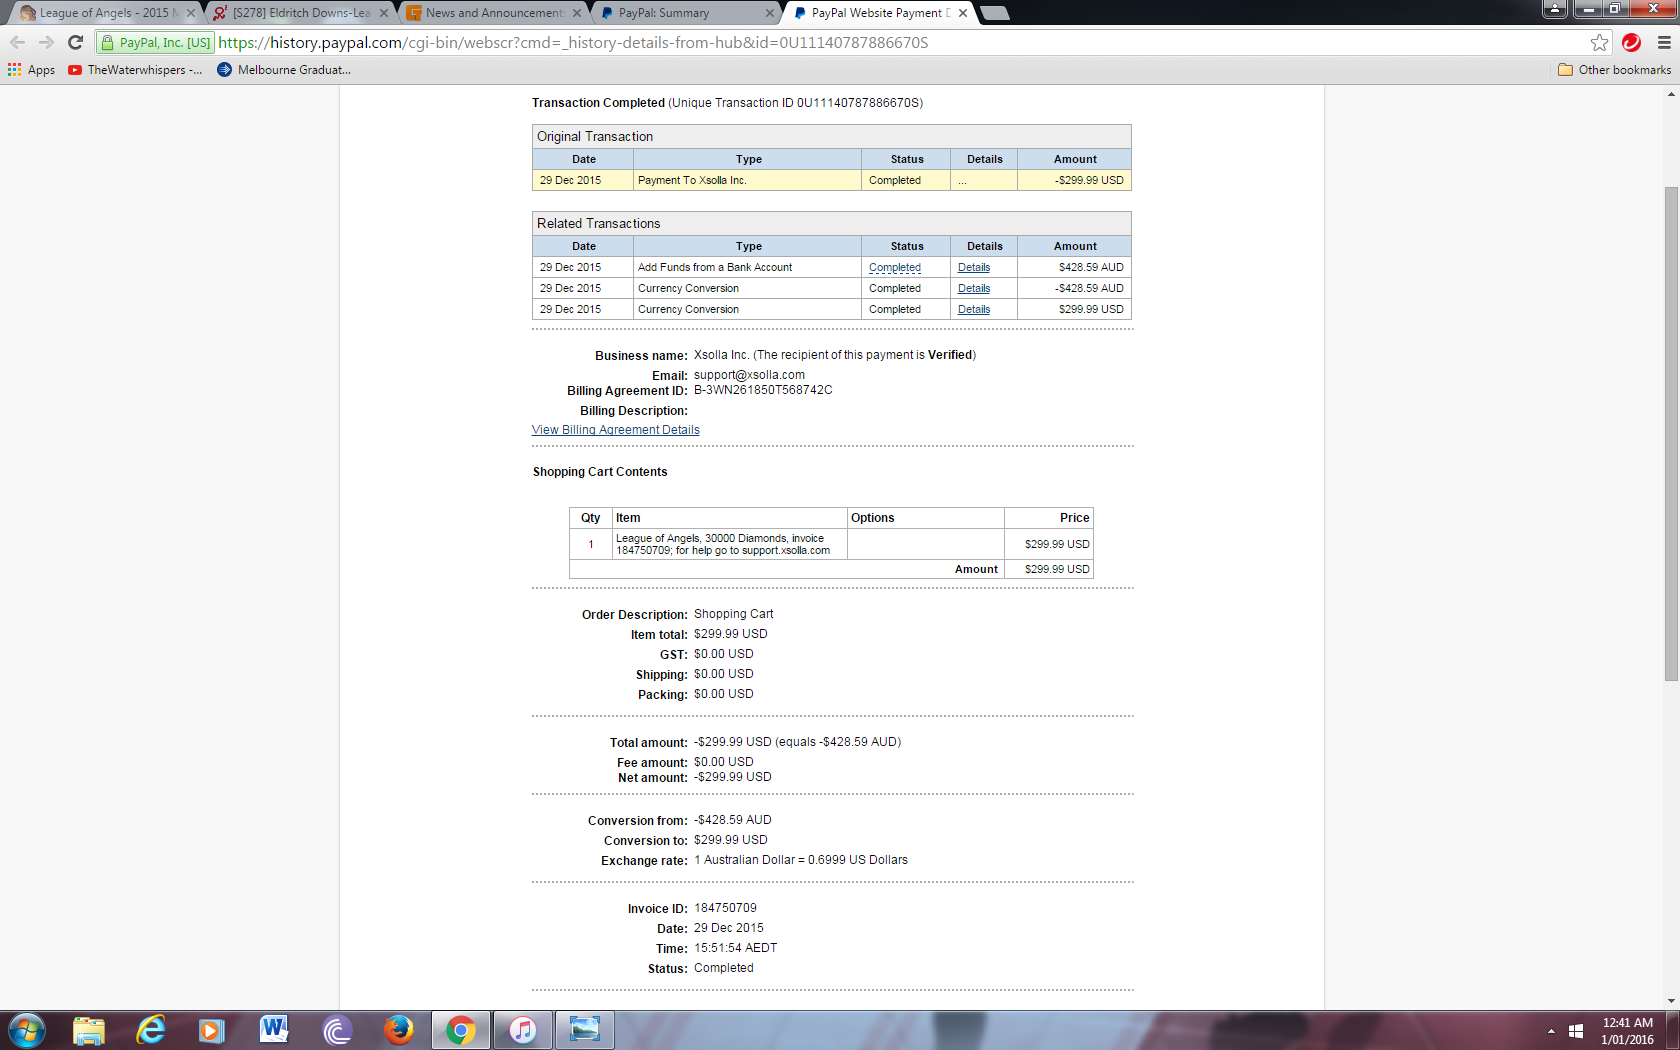Open the Chrome hamburger menu
Viewport: 1680px width, 1050px height.
(1664, 42)
